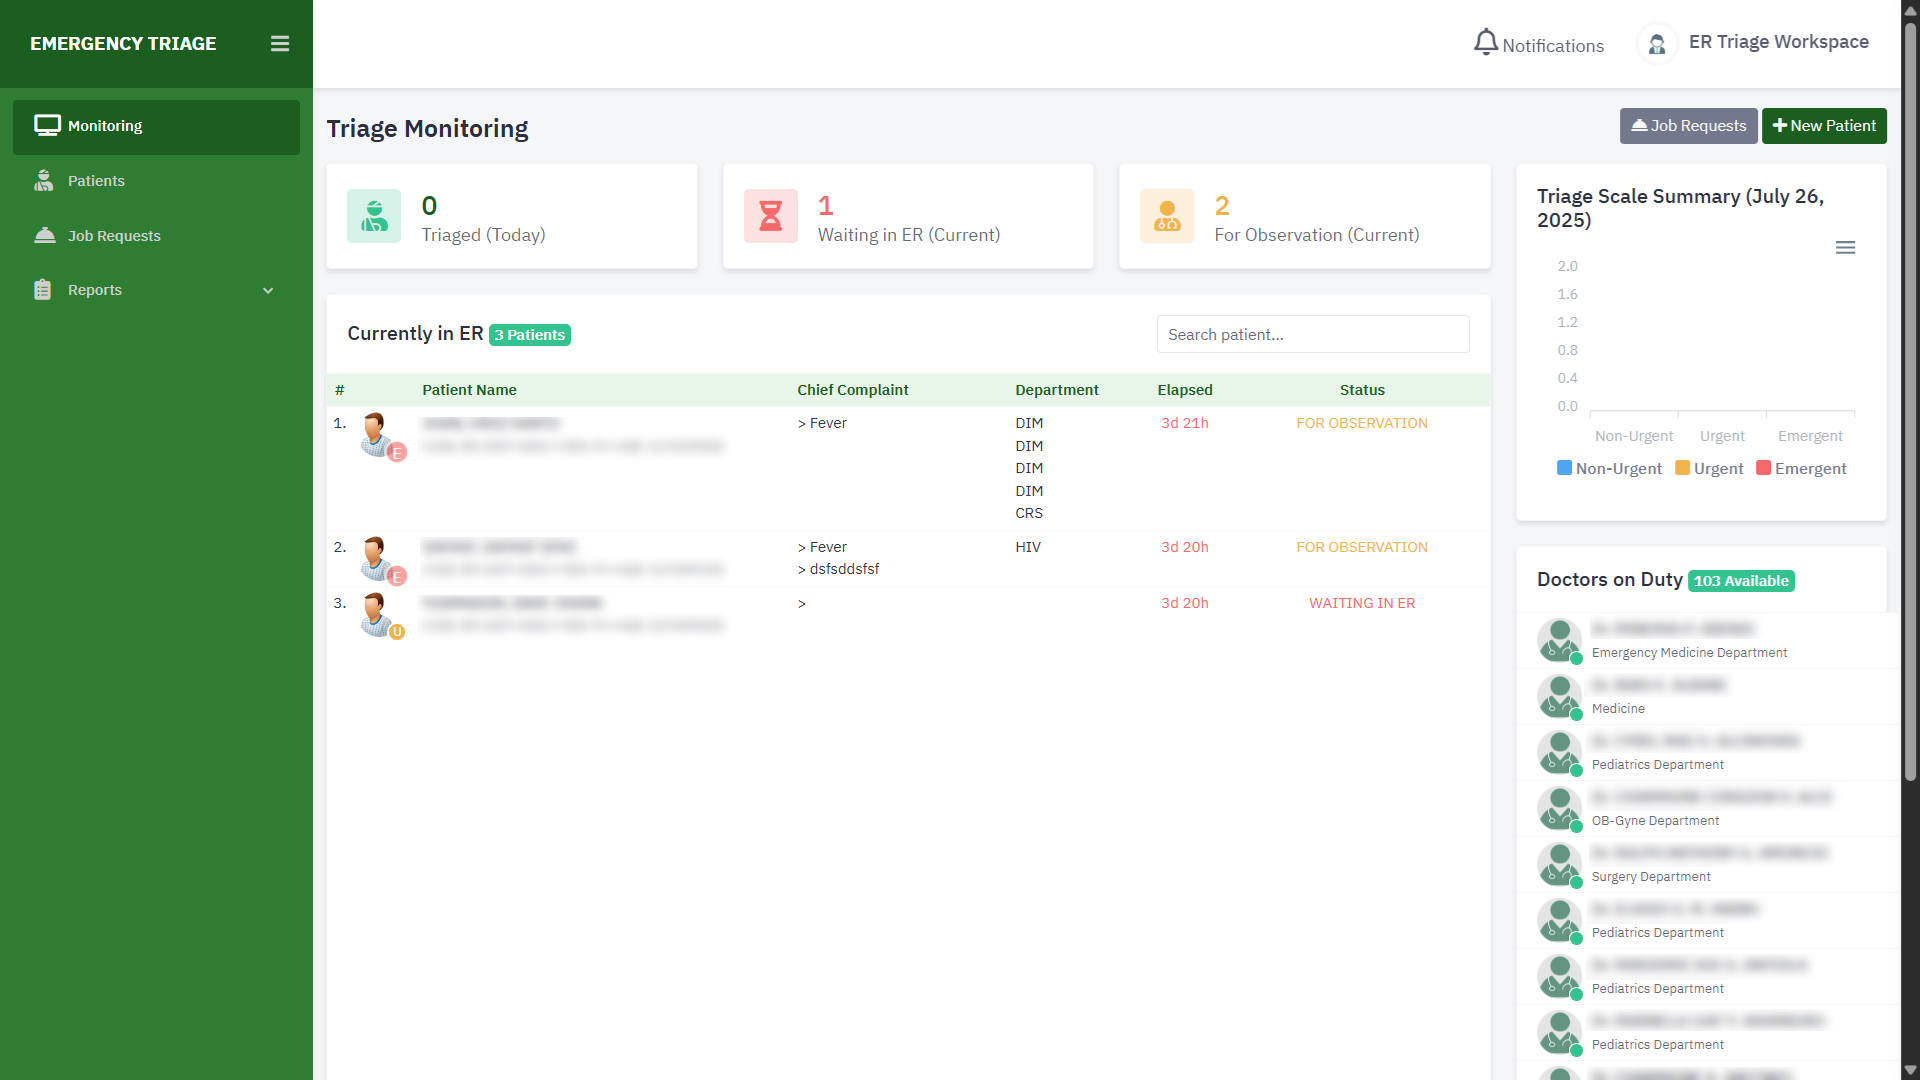Click the Waiting in ER hourglass icon
This screenshot has width=1920, height=1080.
770,216
